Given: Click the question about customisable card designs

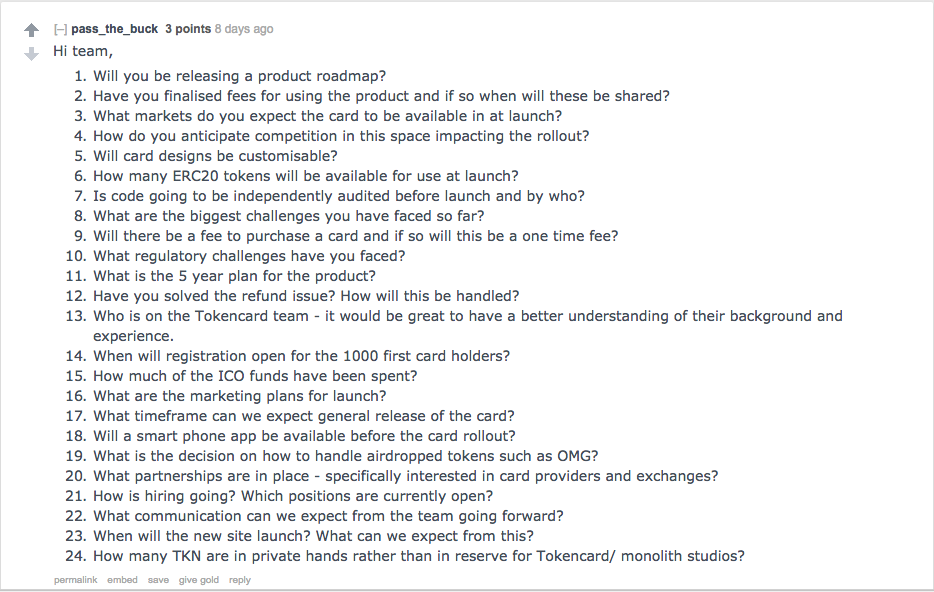Looking at the screenshot, I should (215, 156).
